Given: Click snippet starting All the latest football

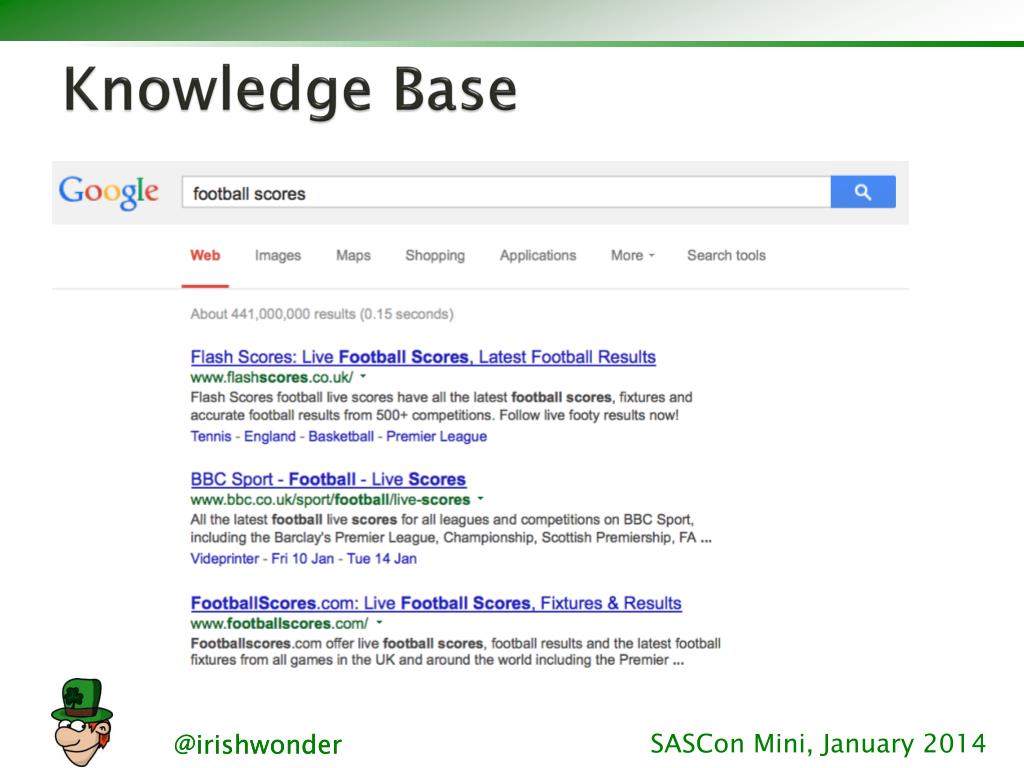Looking at the screenshot, I should [x=451, y=528].
